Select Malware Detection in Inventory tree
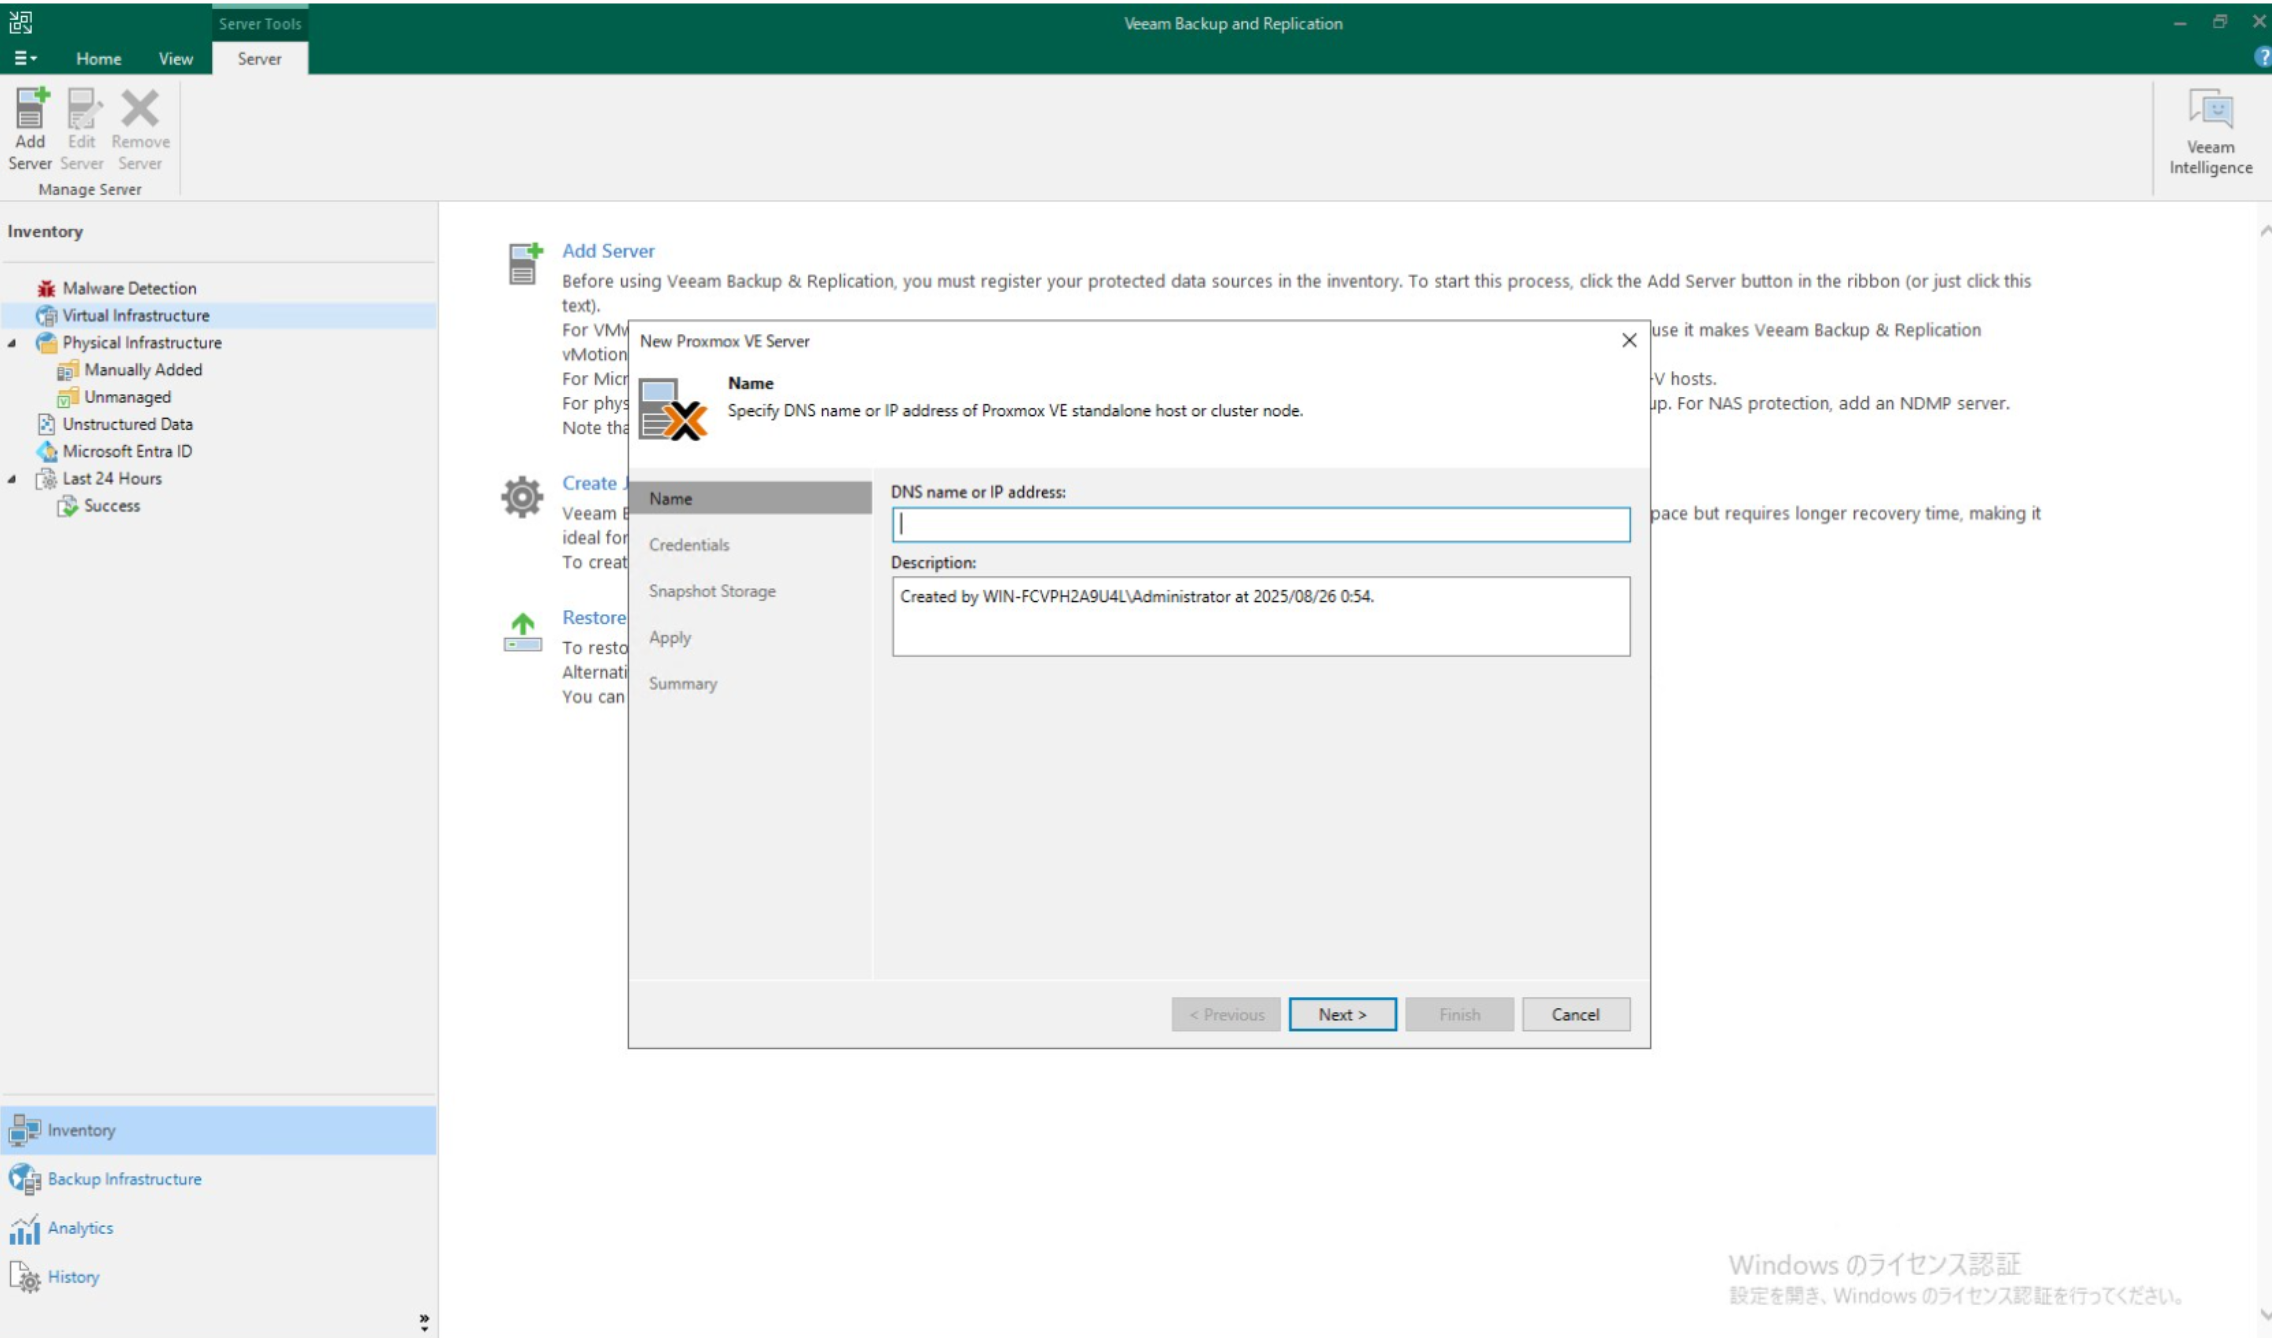Screen dimensions: 2272x1338 pyautogui.click(x=129, y=288)
